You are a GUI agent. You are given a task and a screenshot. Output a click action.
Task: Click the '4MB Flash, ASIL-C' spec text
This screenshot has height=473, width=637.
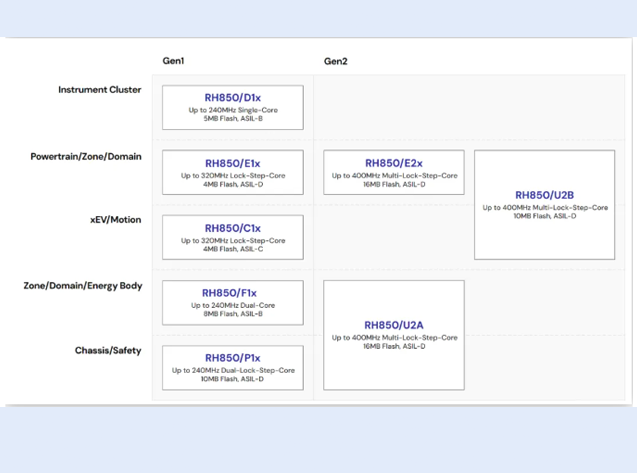point(232,248)
